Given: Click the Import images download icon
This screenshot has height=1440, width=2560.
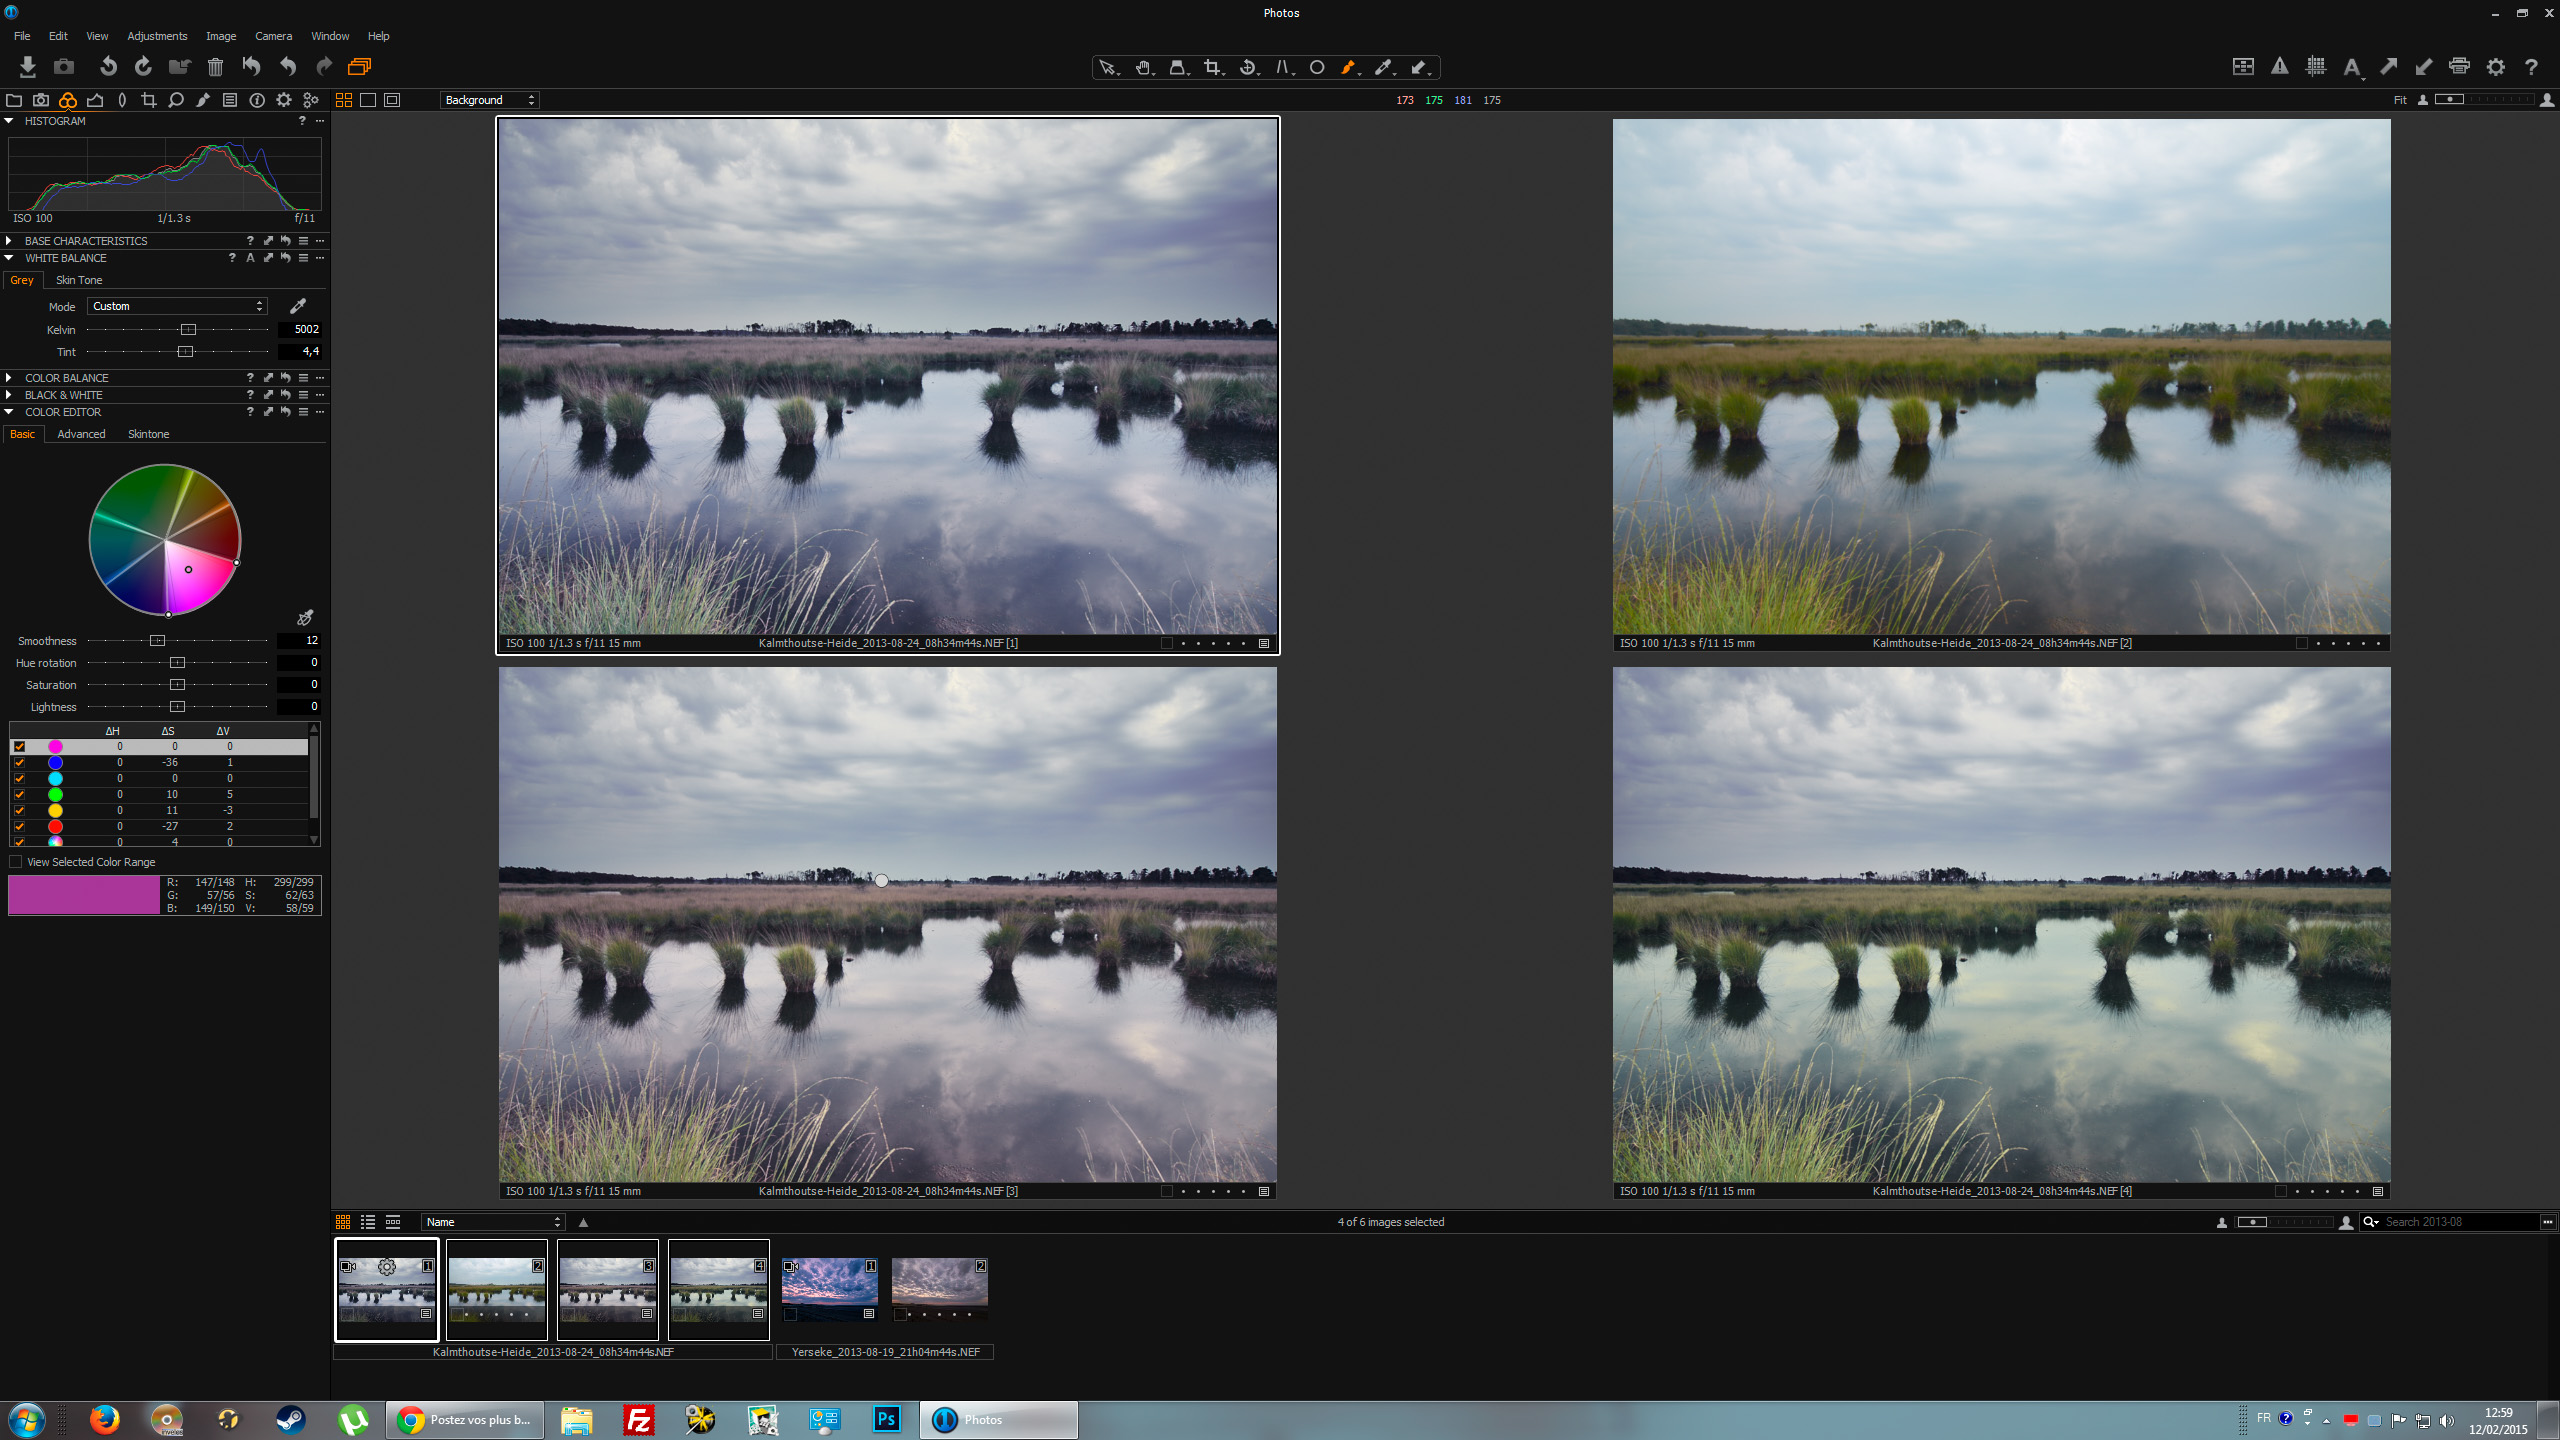Looking at the screenshot, I should pos(27,67).
